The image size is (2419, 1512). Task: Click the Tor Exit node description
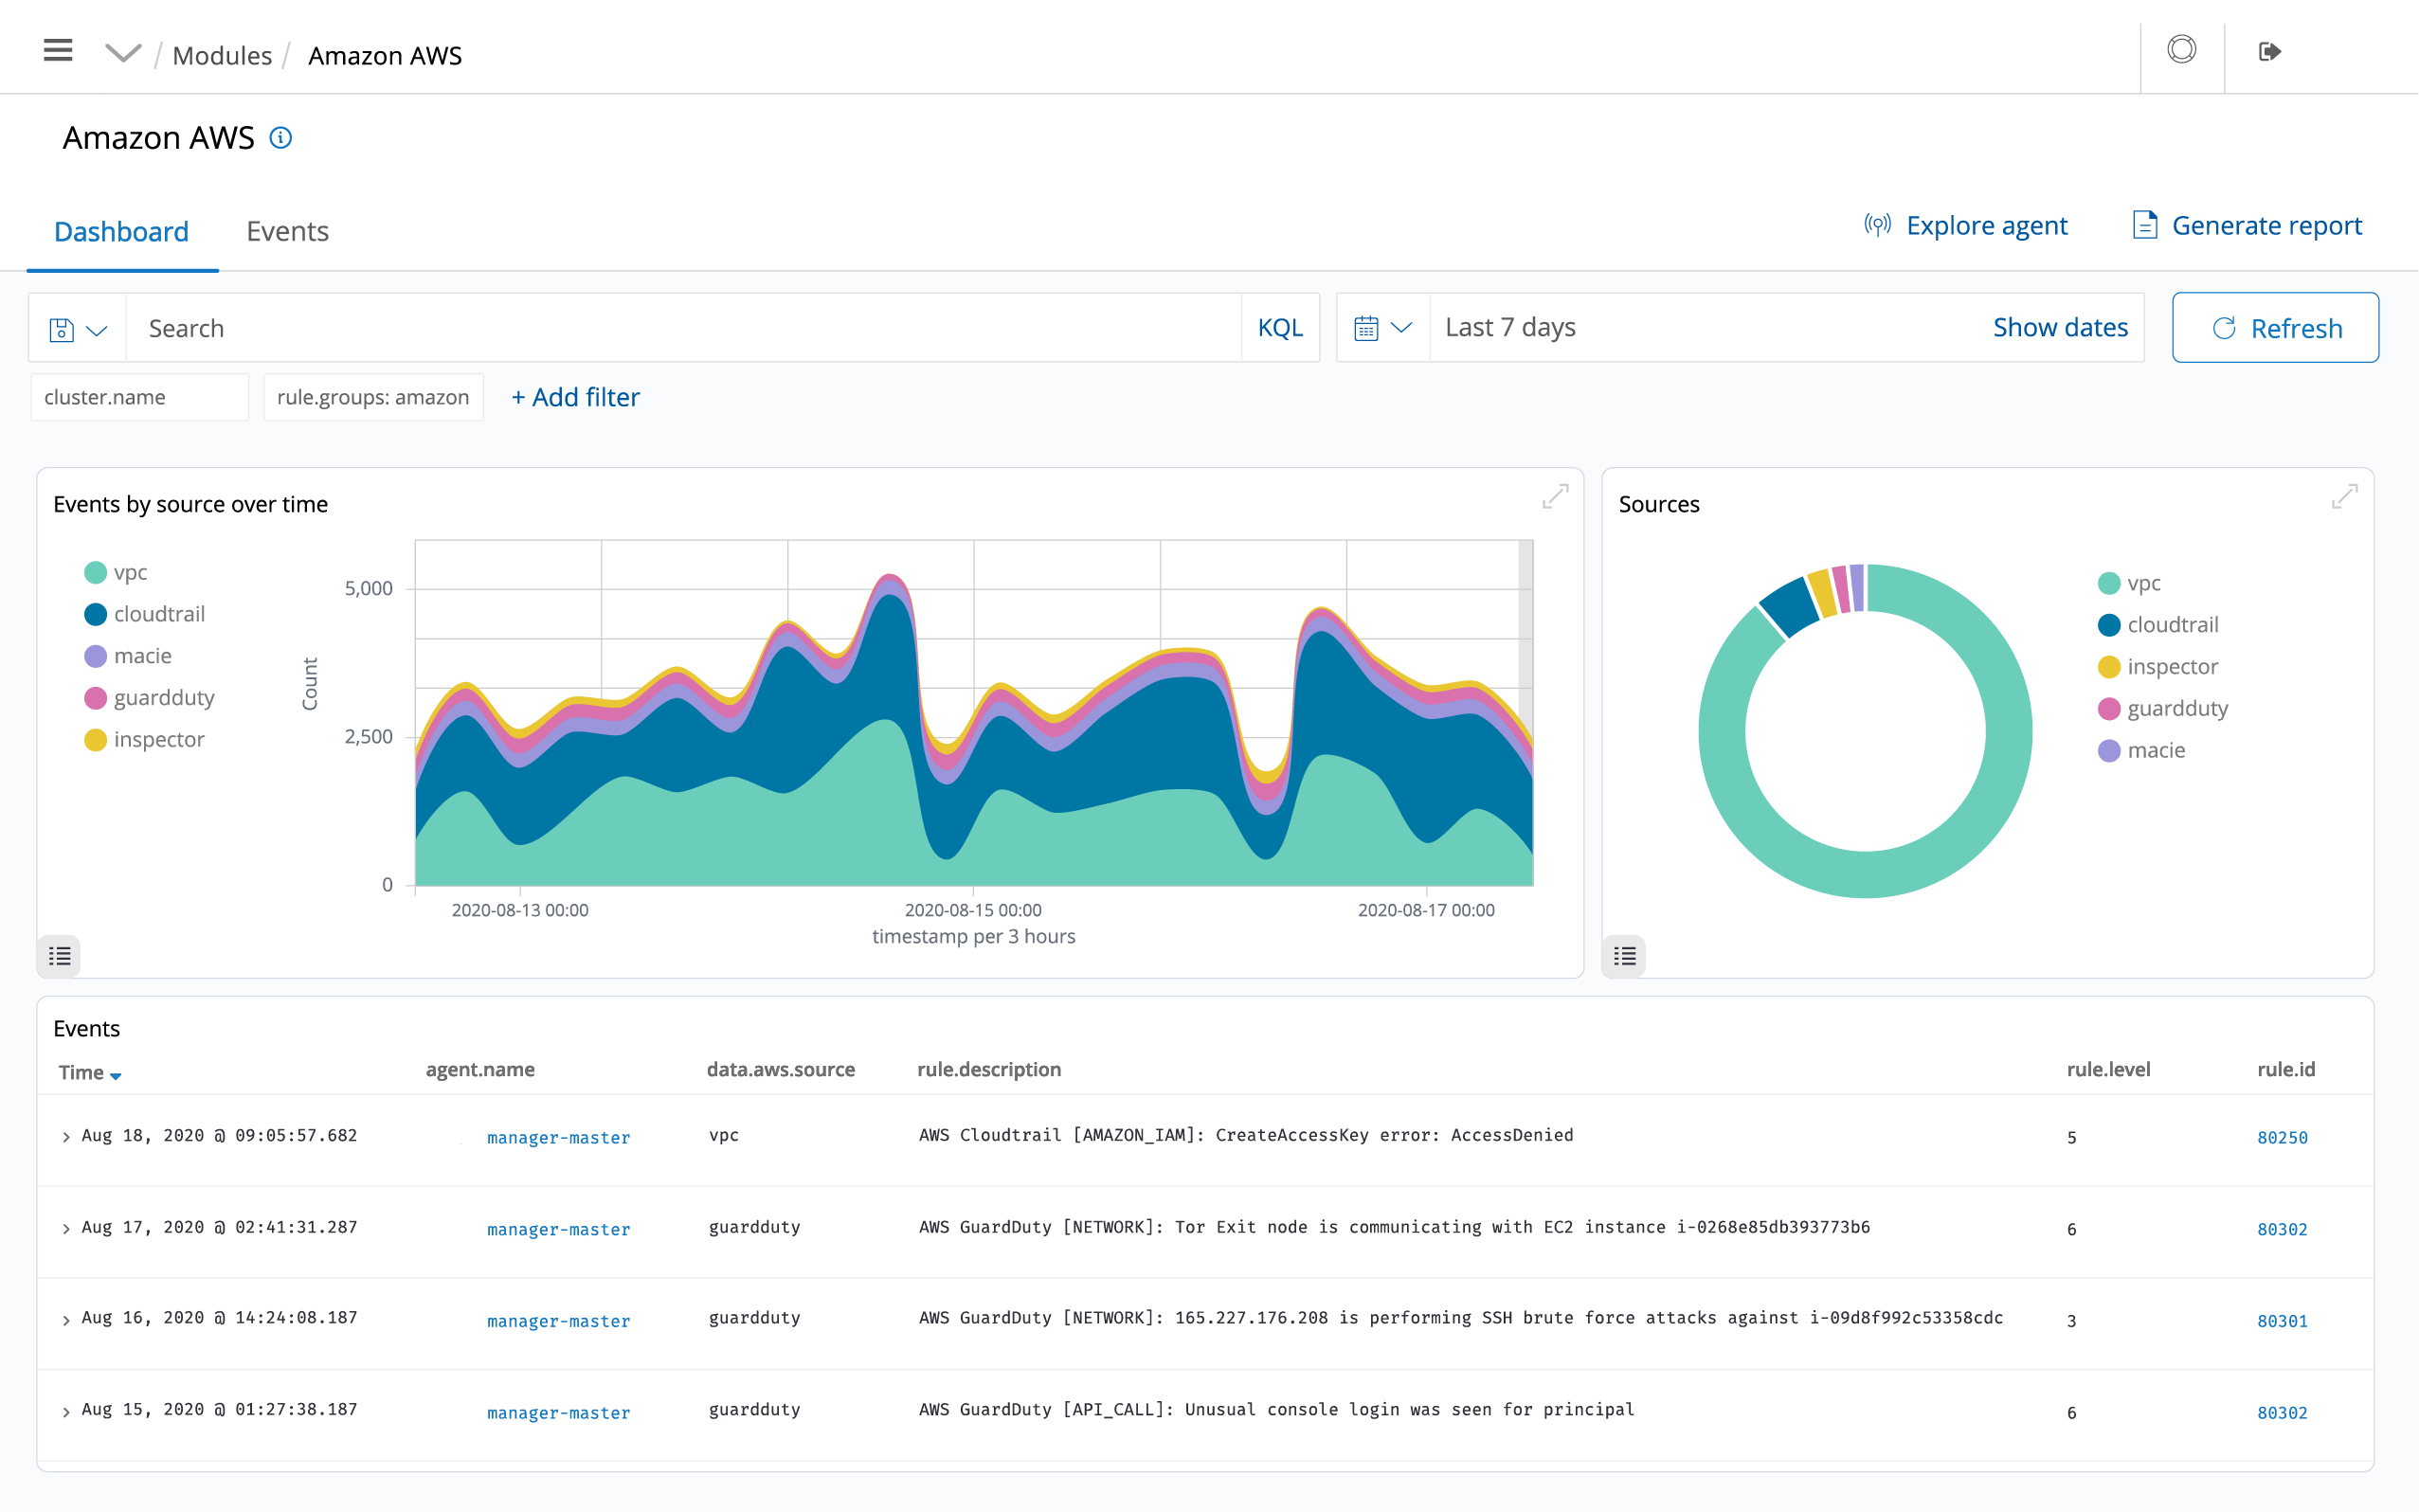(1394, 1227)
